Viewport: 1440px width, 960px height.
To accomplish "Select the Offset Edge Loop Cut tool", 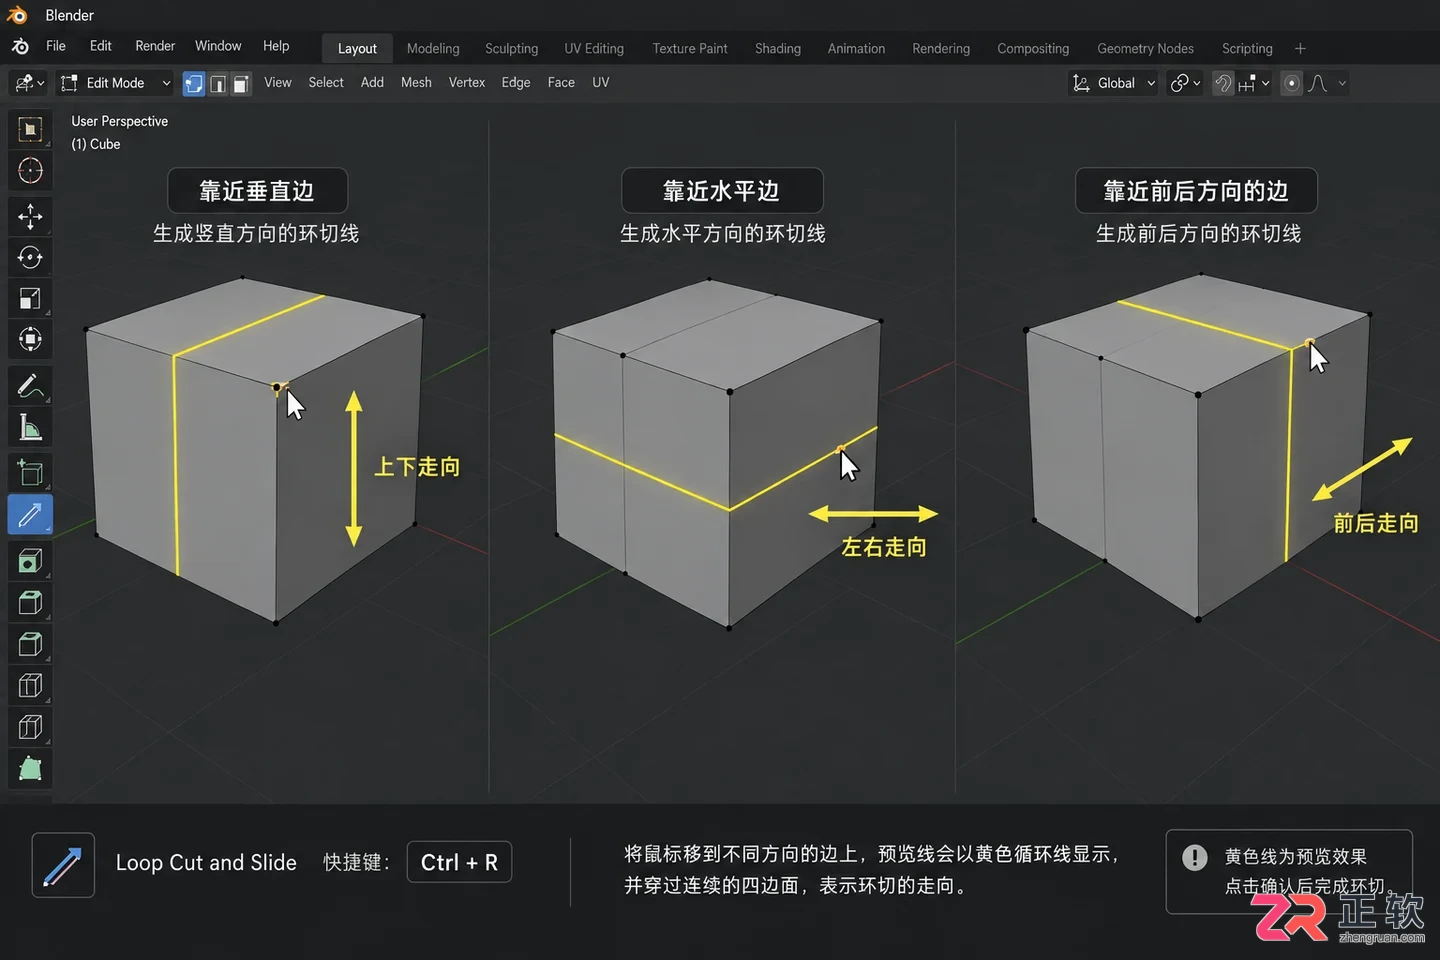I will pyautogui.click(x=30, y=727).
